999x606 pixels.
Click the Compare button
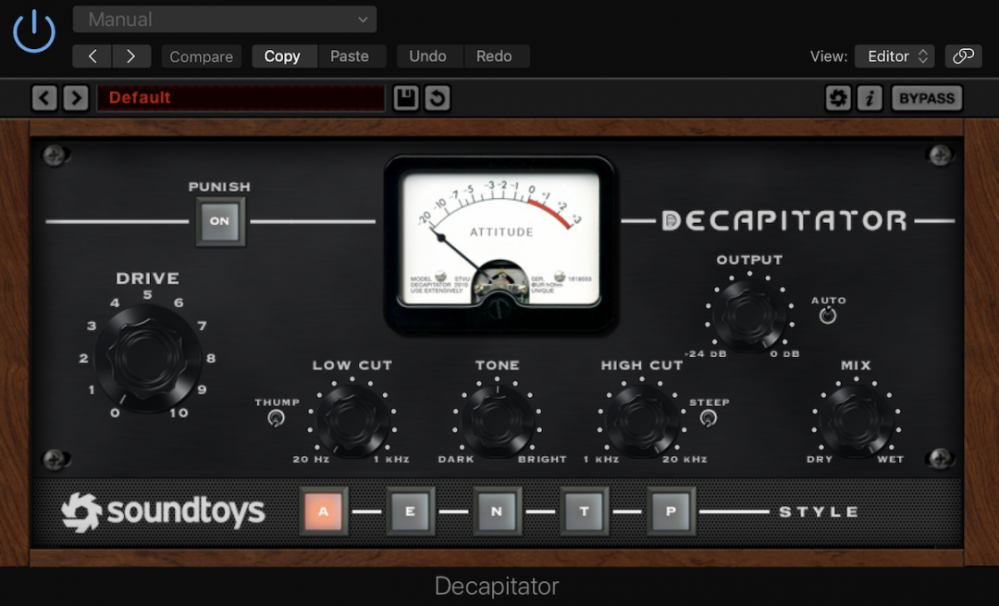pyautogui.click(x=201, y=56)
